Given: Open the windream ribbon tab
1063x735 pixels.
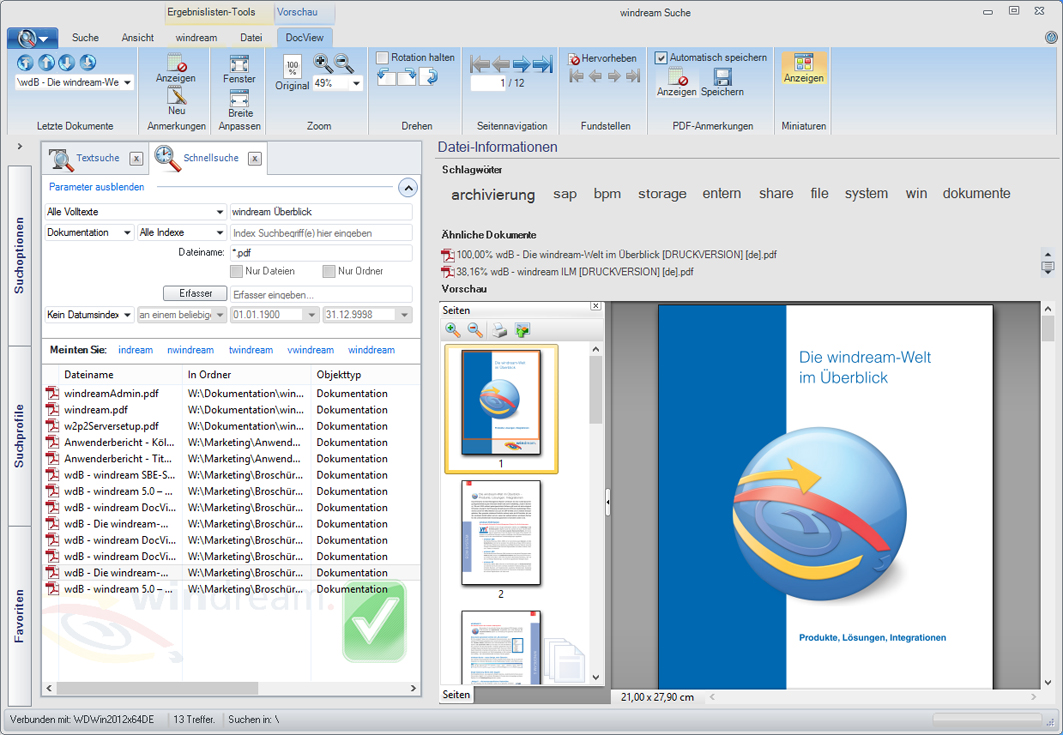Looking at the screenshot, I should point(197,38).
